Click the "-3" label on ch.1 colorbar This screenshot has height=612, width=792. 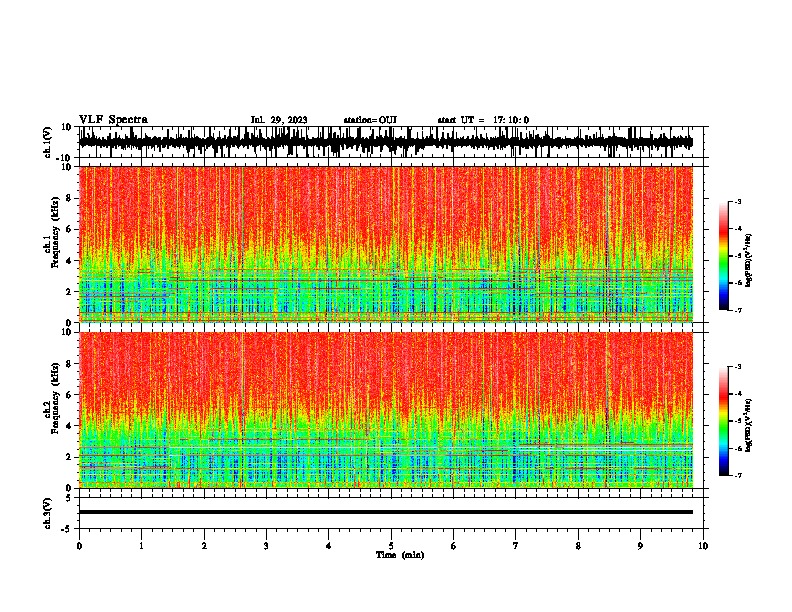[x=737, y=202]
